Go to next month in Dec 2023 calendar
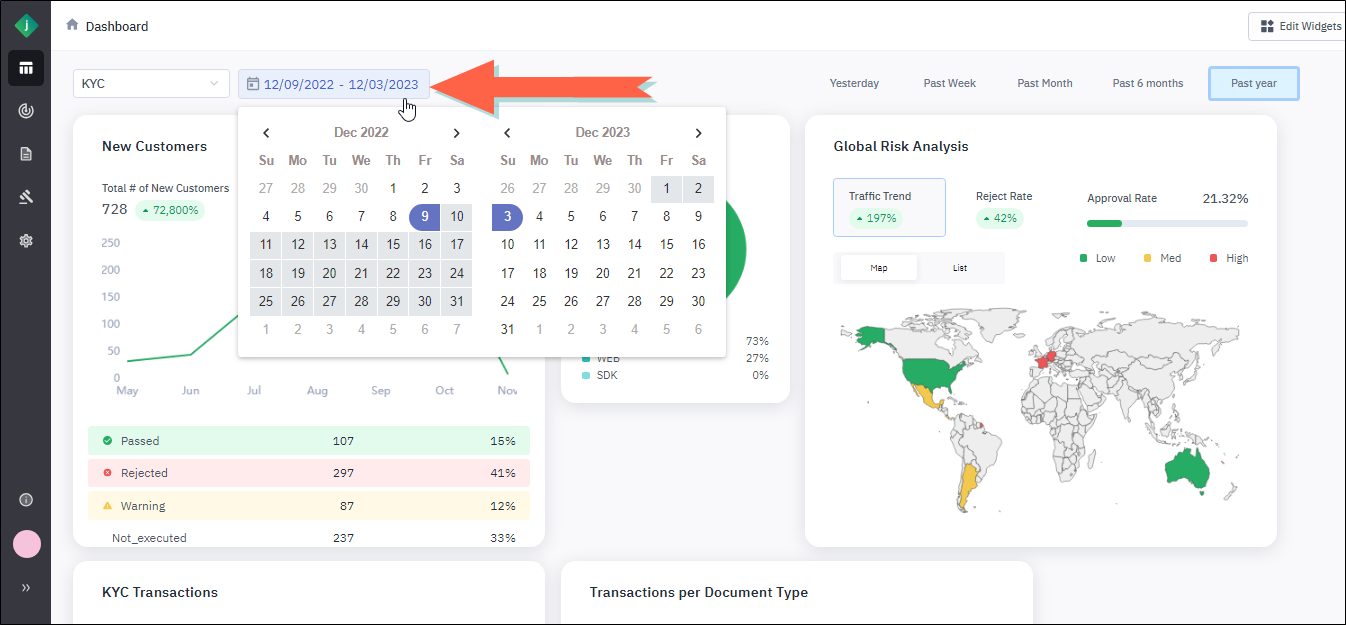The width and height of the screenshot is (1346, 625). (x=698, y=133)
